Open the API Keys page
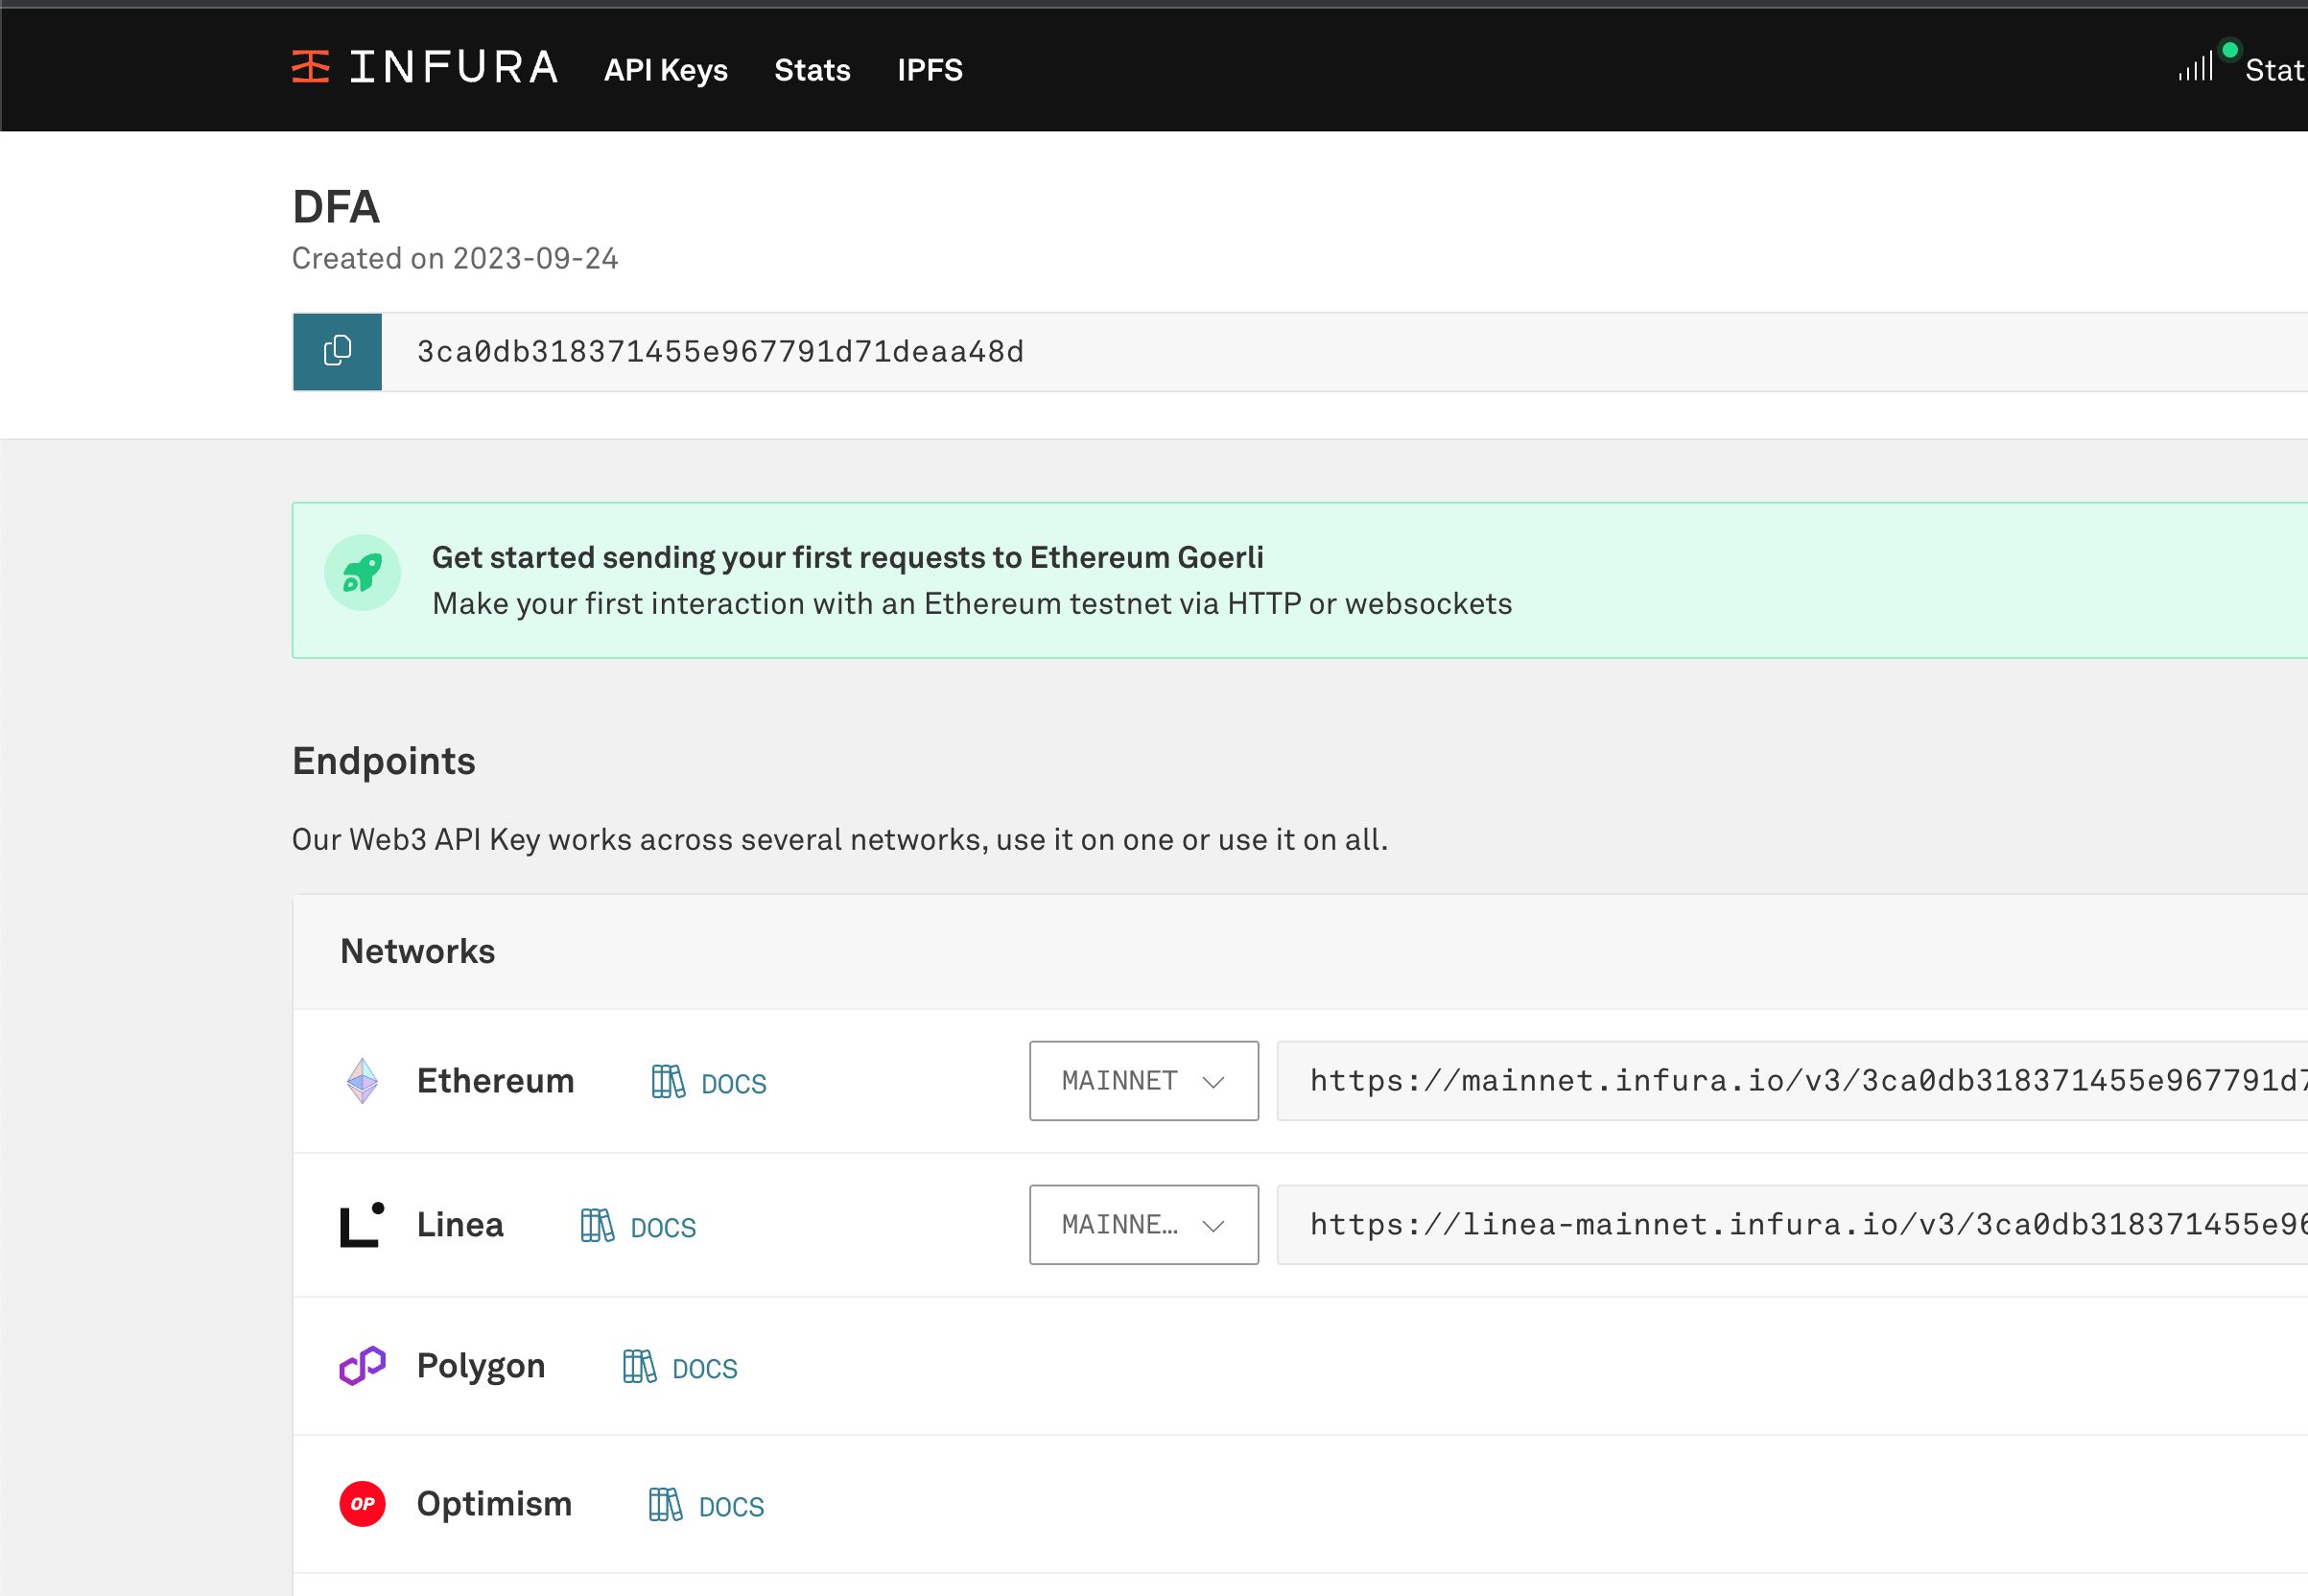 coord(666,70)
